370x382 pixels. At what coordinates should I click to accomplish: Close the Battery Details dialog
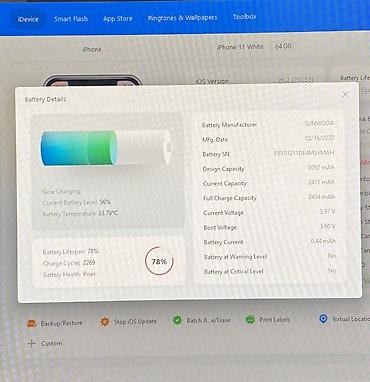345,95
